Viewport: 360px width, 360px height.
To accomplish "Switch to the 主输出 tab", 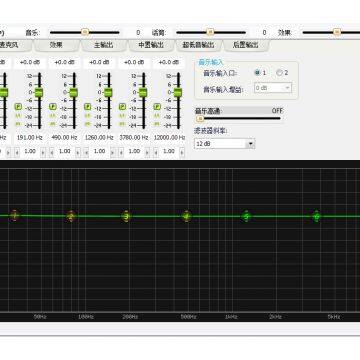I will (x=103, y=45).
